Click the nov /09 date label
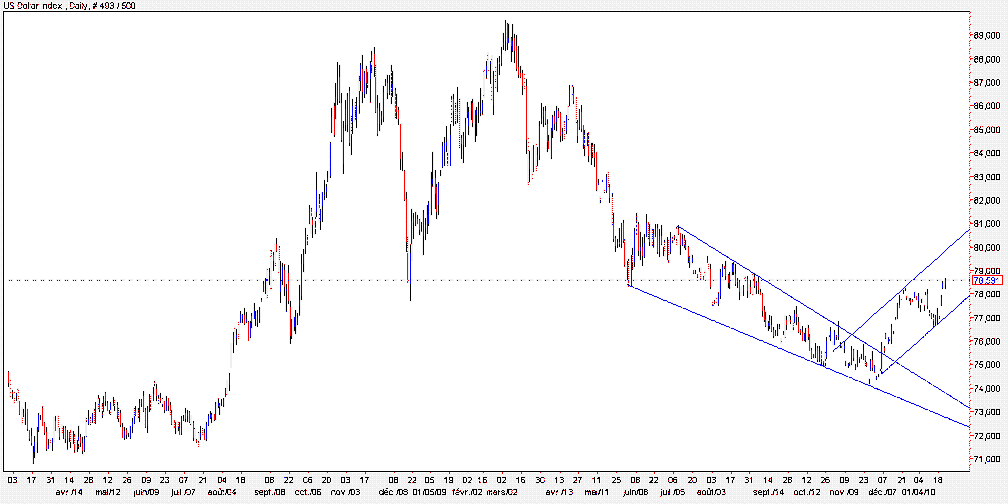 point(845,492)
